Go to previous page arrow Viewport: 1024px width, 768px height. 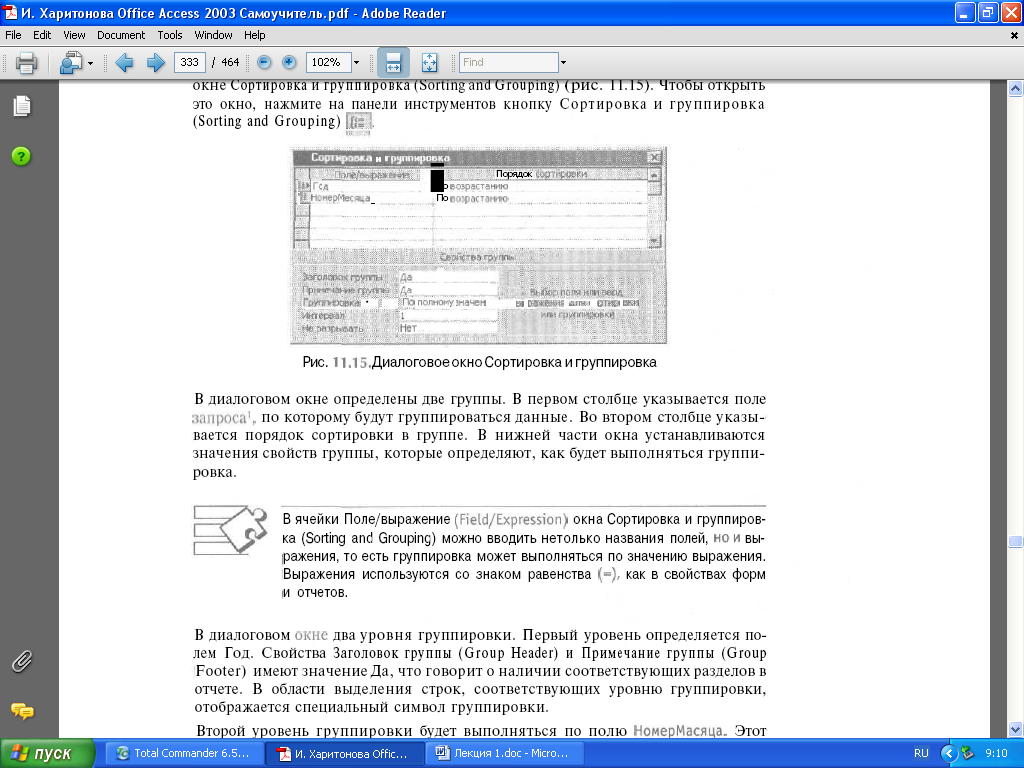click(124, 63)
